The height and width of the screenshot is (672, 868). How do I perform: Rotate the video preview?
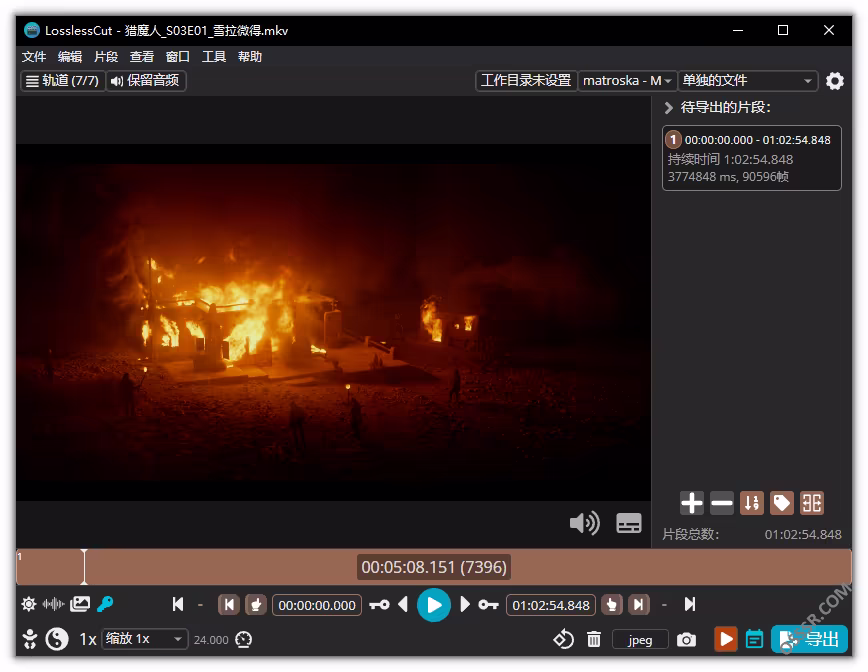coord(563,639)
